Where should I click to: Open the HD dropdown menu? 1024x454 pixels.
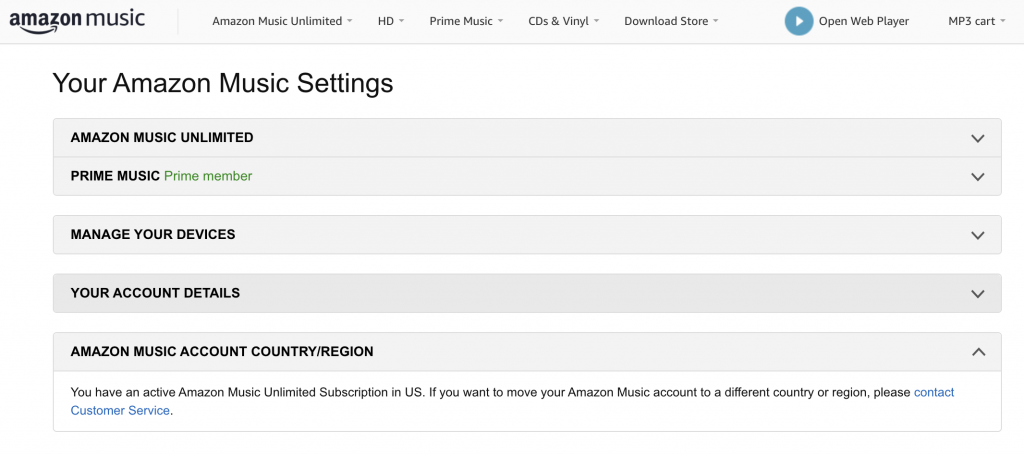(391, 21)
